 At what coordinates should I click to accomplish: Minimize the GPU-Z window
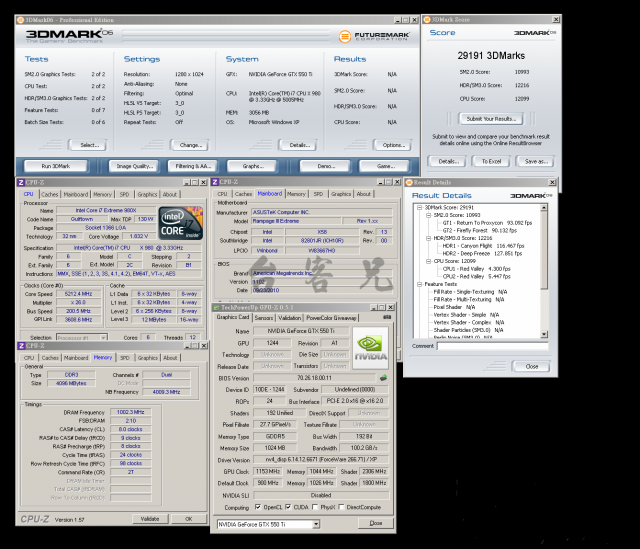point(373,307)
